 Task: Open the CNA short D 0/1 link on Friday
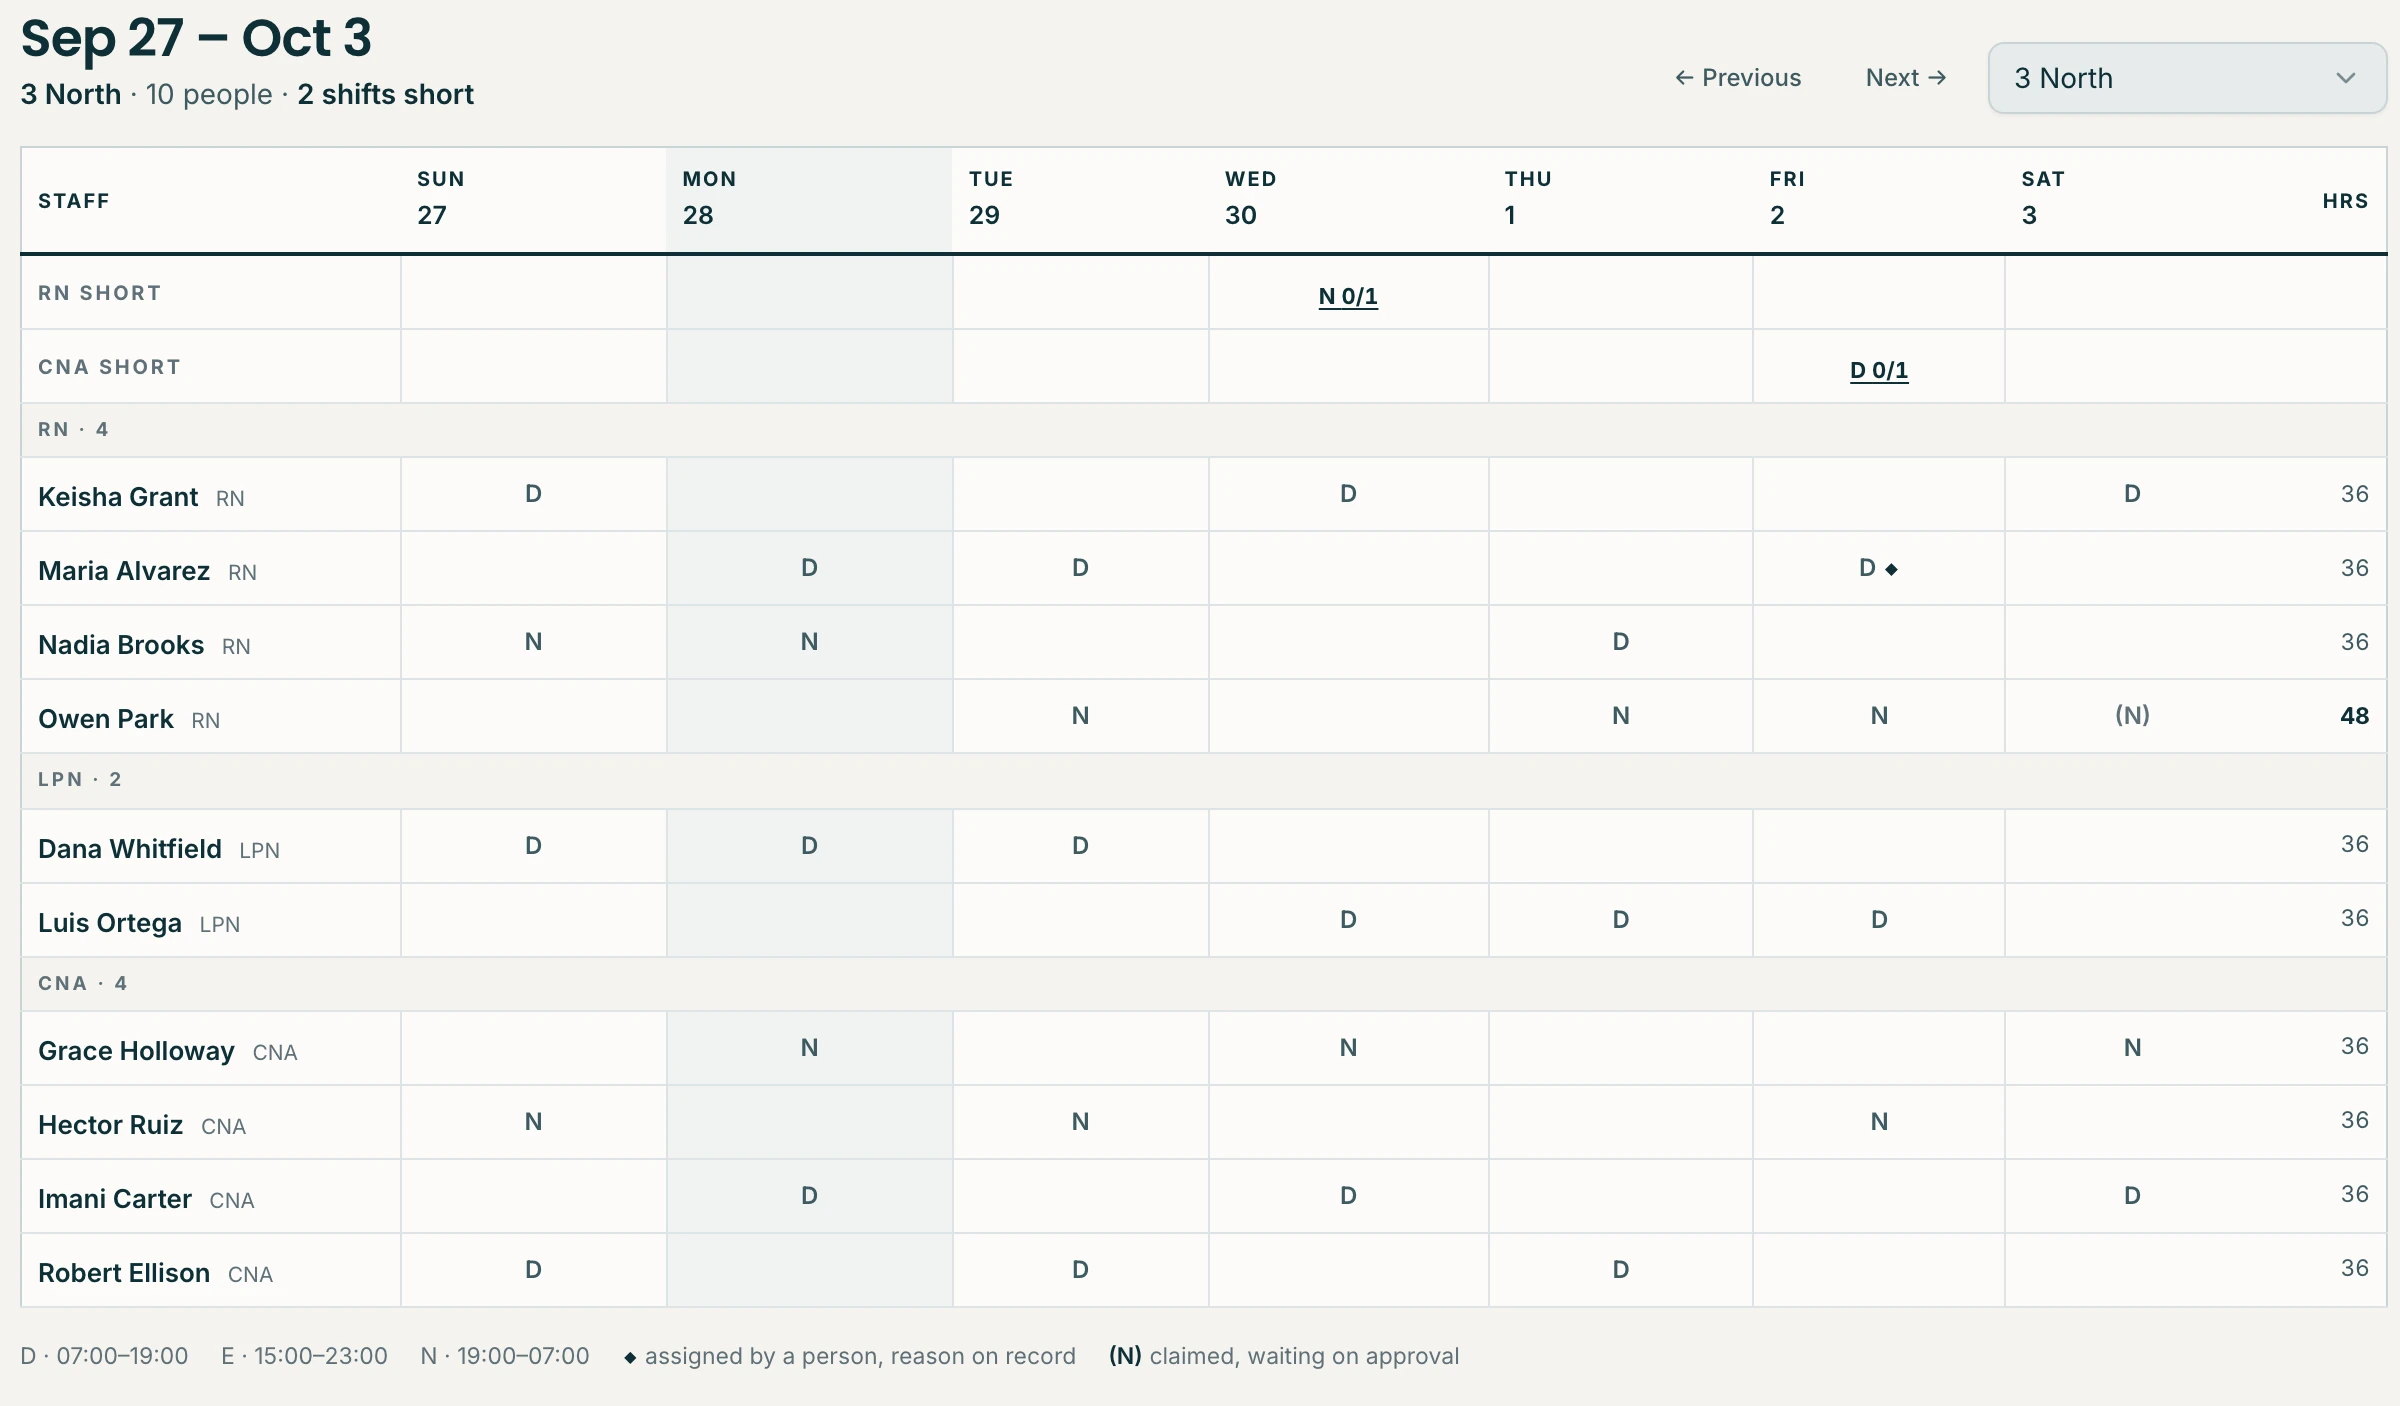point(1879,370)
